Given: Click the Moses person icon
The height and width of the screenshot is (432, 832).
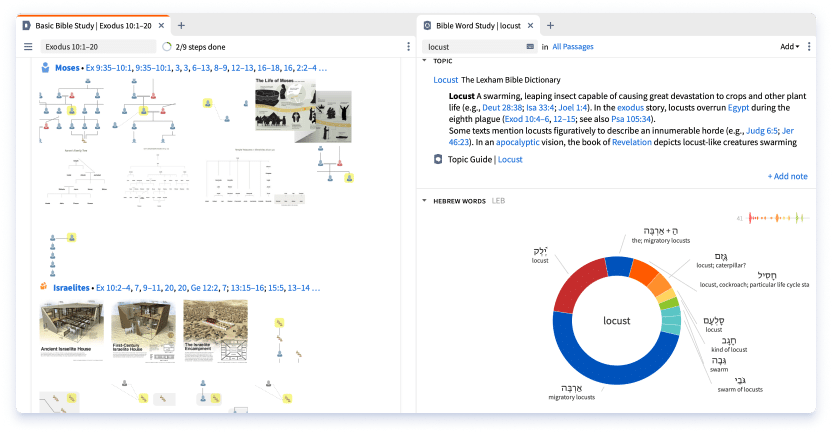Looking at the screenshot, I should [x=46, y=68].
